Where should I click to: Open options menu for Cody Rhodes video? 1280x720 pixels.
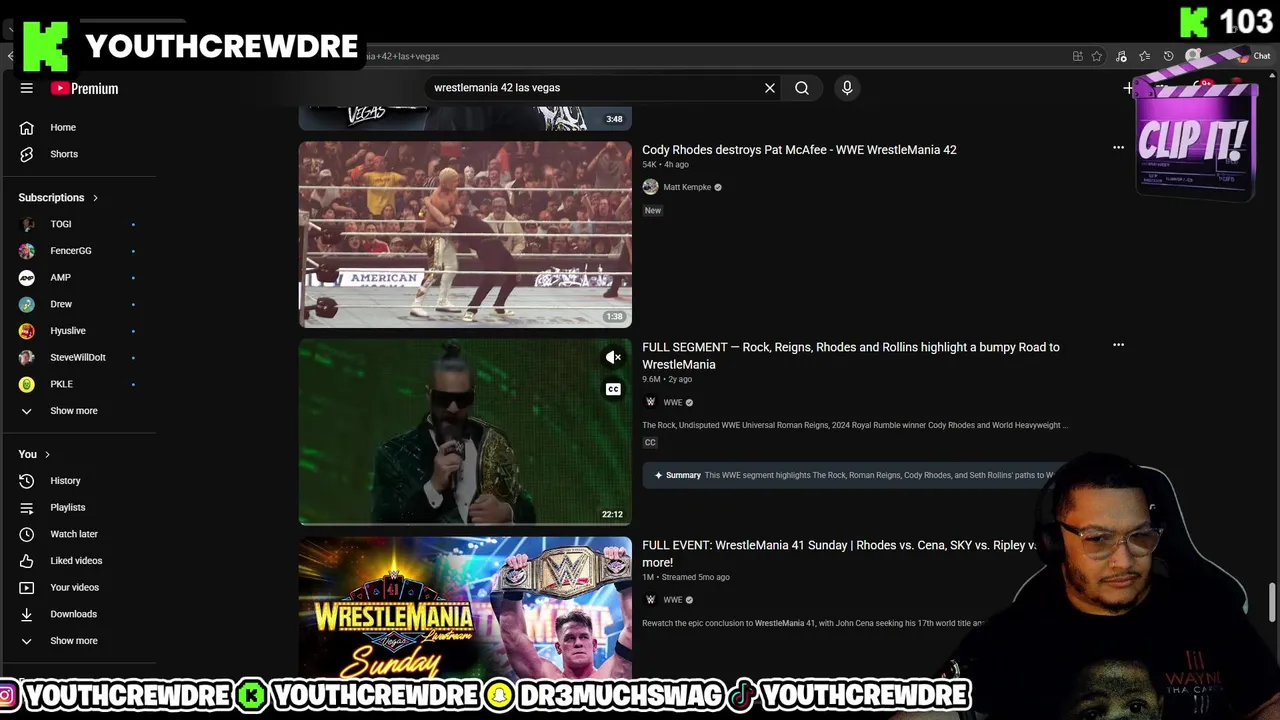pyautogui.click(x=1118, y=147)
